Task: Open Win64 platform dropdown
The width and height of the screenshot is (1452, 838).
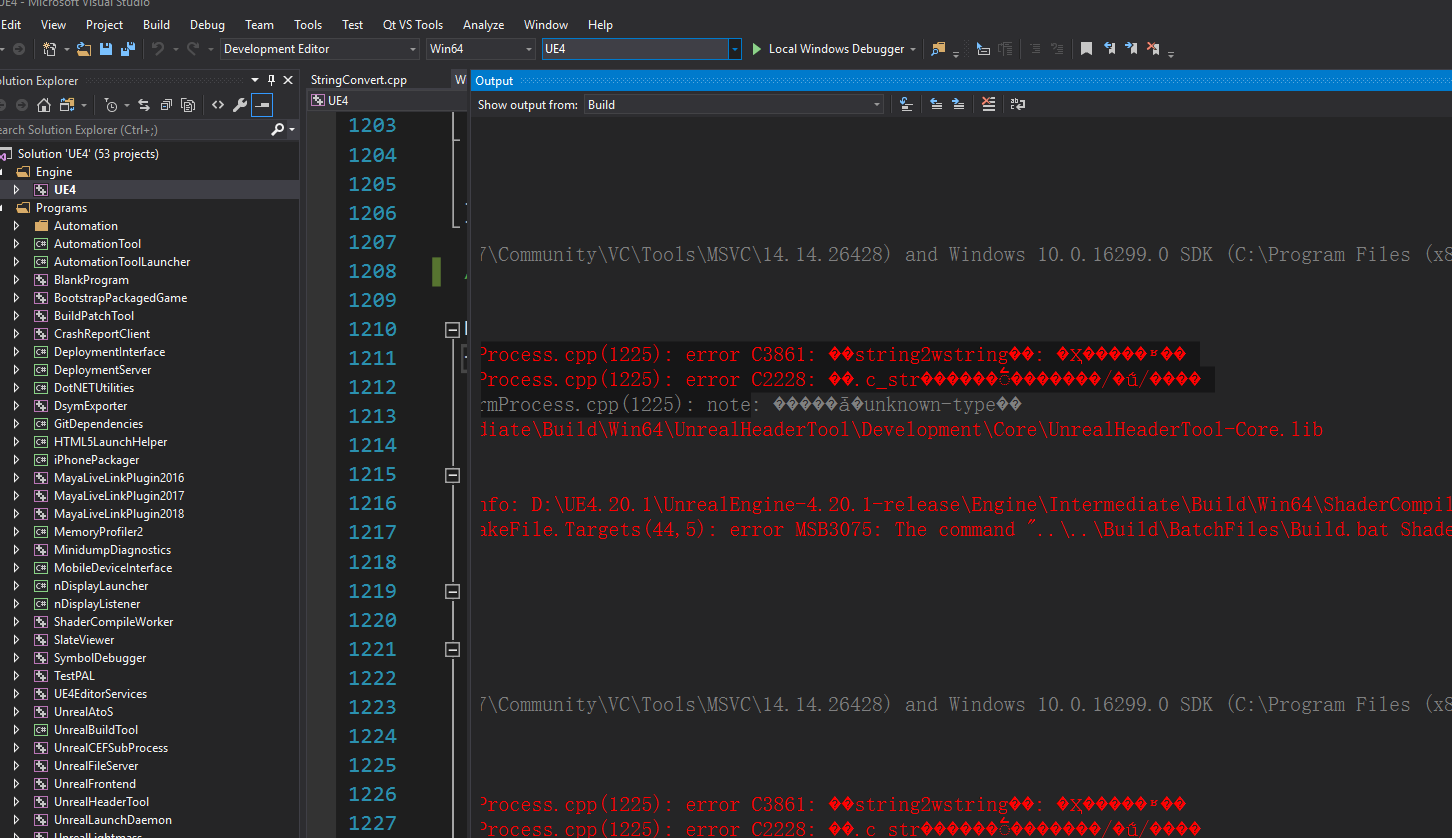Action: [x=528, y=49]
